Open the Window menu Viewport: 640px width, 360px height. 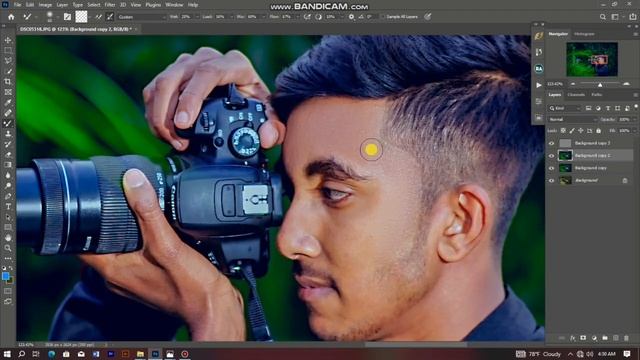click(x=174, y=5)
